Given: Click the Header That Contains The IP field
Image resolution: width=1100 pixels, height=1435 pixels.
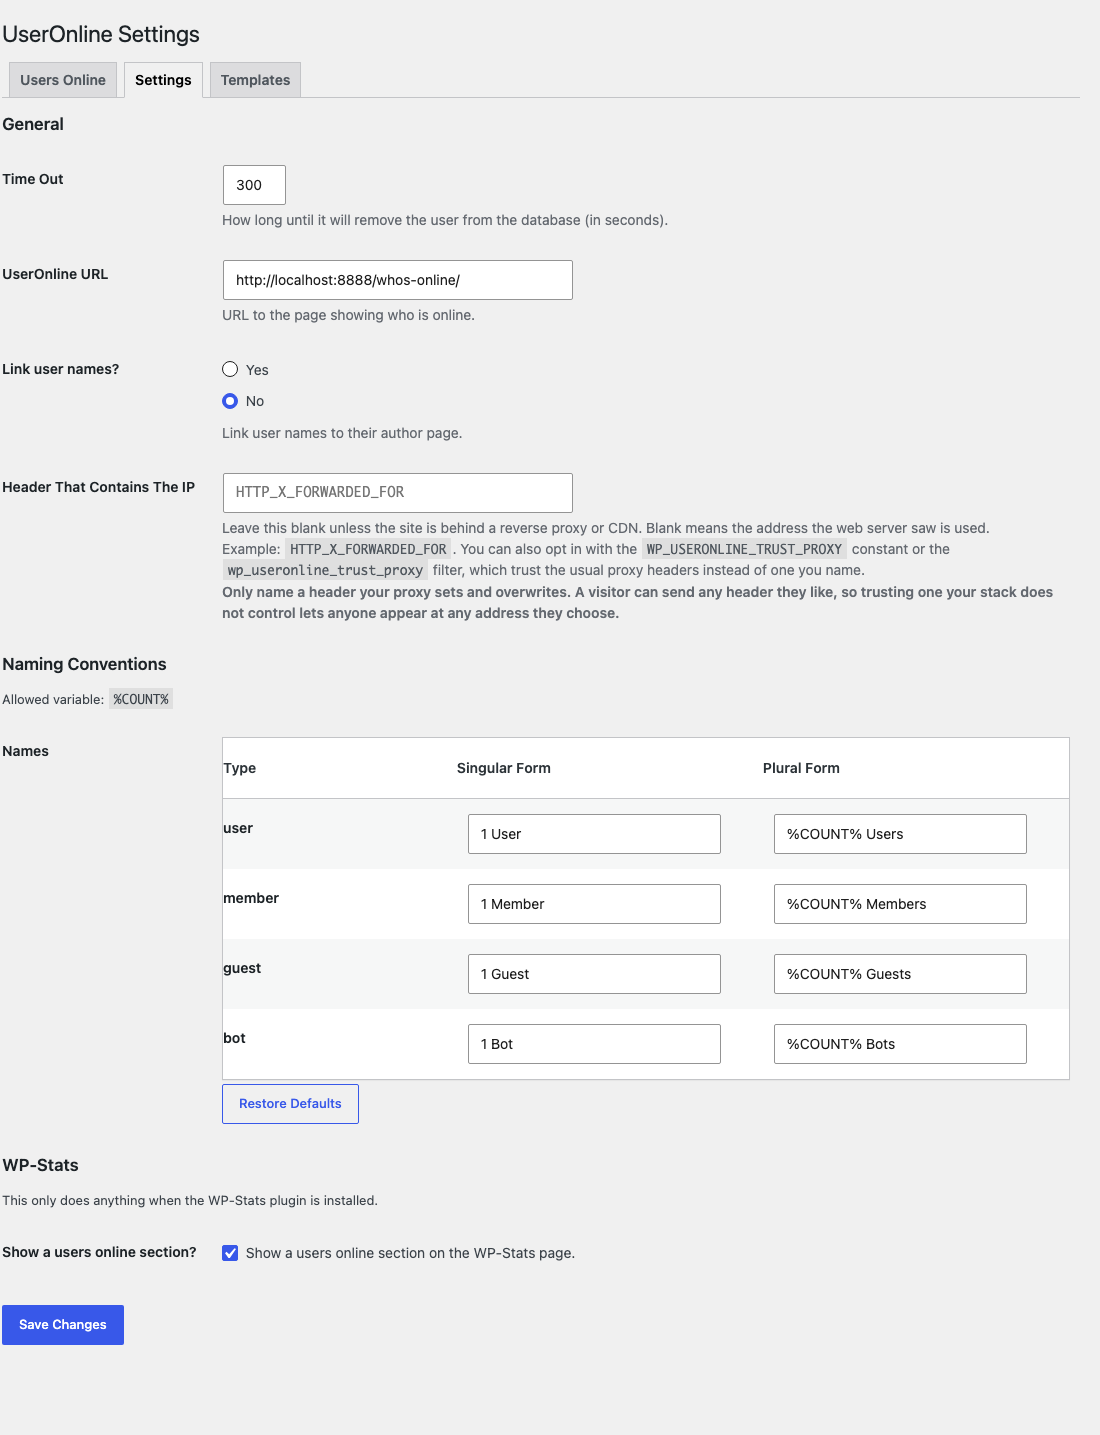Looking at the screenshot, I should click(398, 493).
